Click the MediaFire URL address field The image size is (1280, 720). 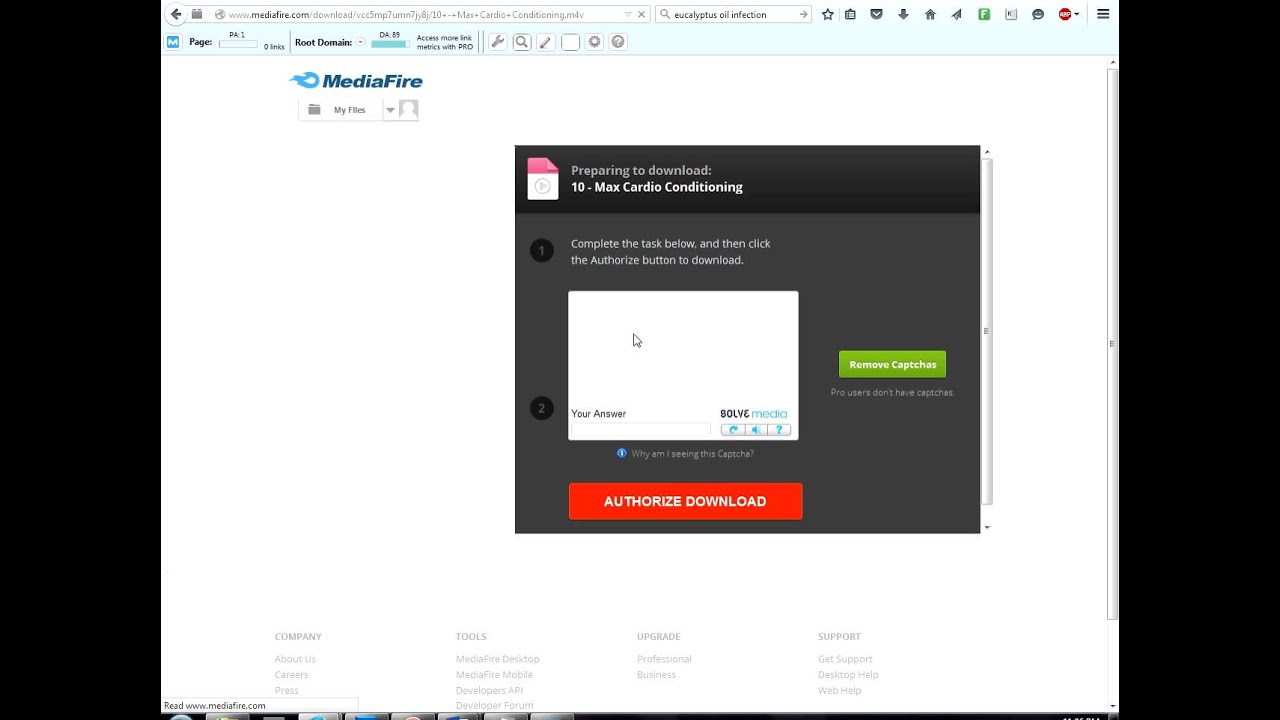coord(420,15)
